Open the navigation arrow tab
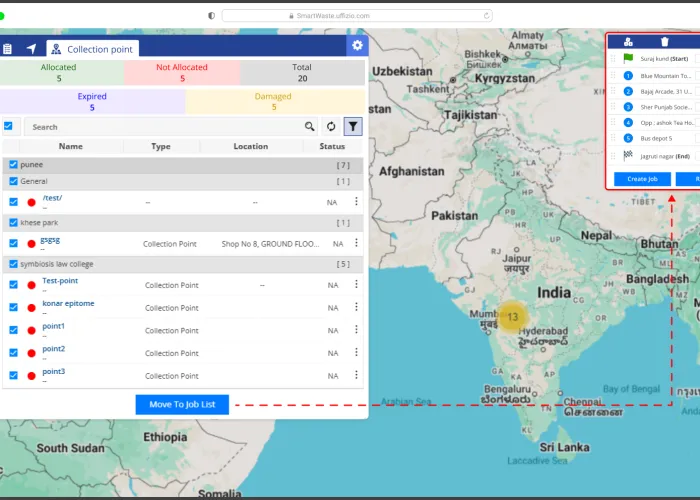The height and width of the screenshot is (500, 700). [x=31, y=49]
